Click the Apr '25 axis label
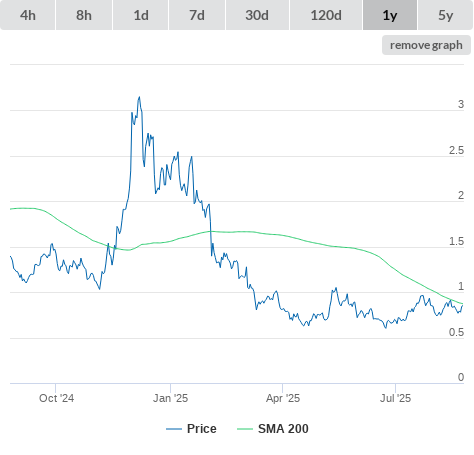This screenshot has height=455, width=474. coord(283,398)
